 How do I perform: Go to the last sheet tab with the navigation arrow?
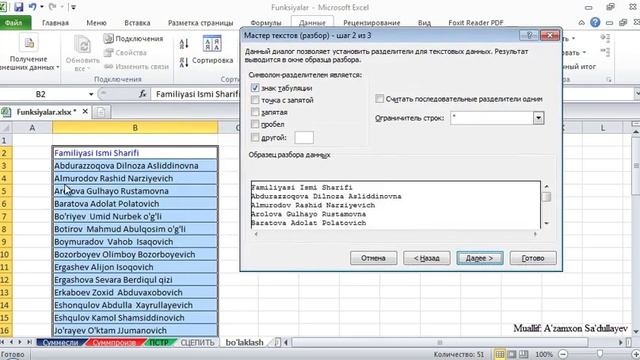29,342
